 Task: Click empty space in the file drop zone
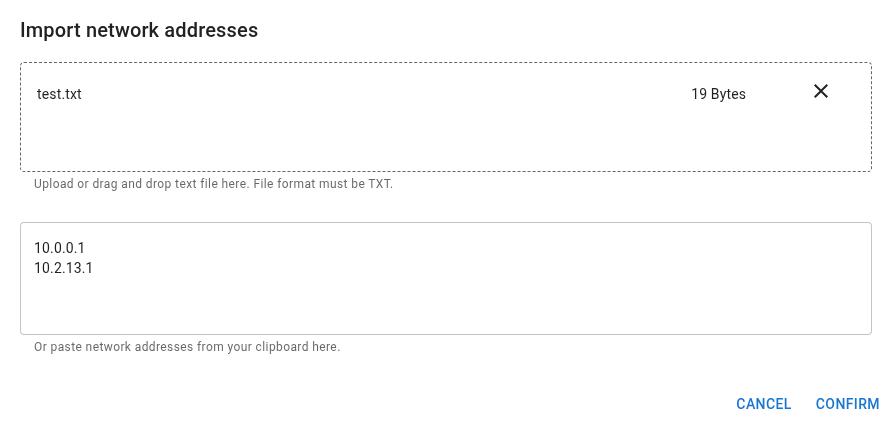click(445, 142)
